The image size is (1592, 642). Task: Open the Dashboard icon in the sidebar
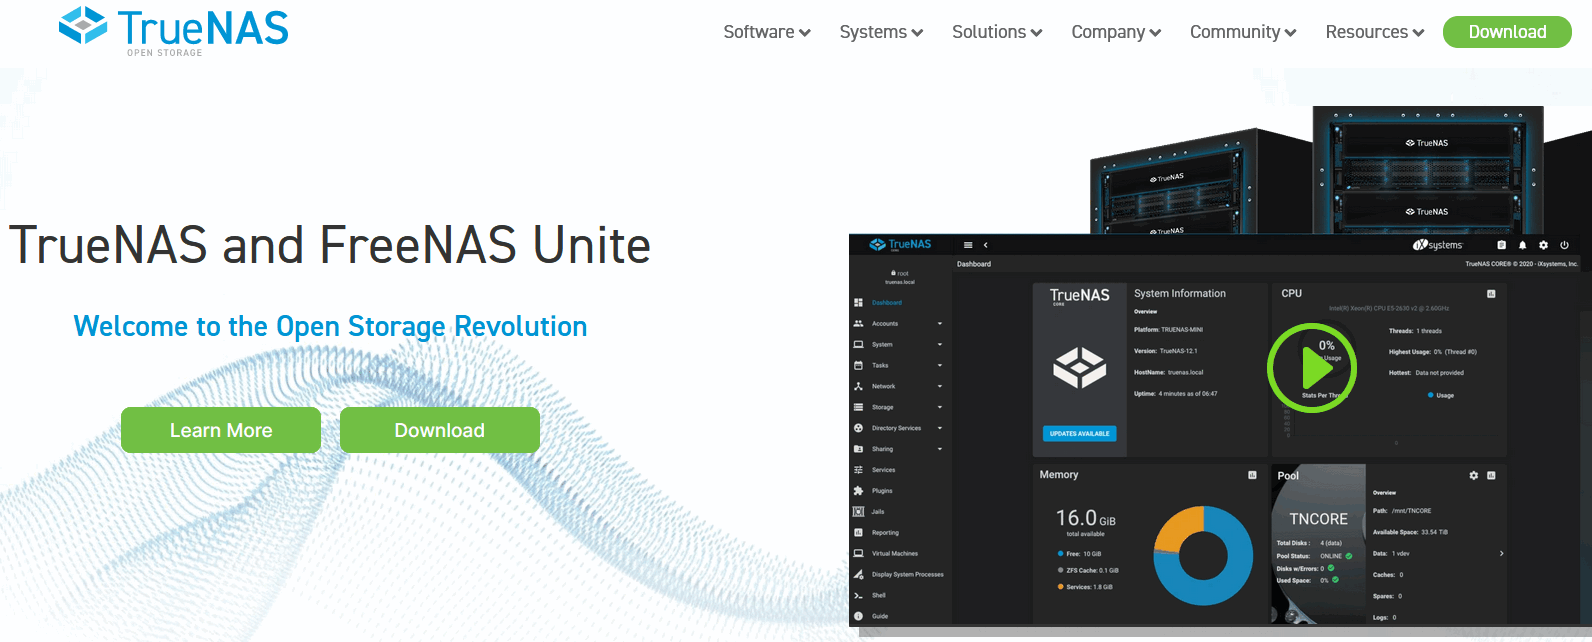(x=858, y=302)
